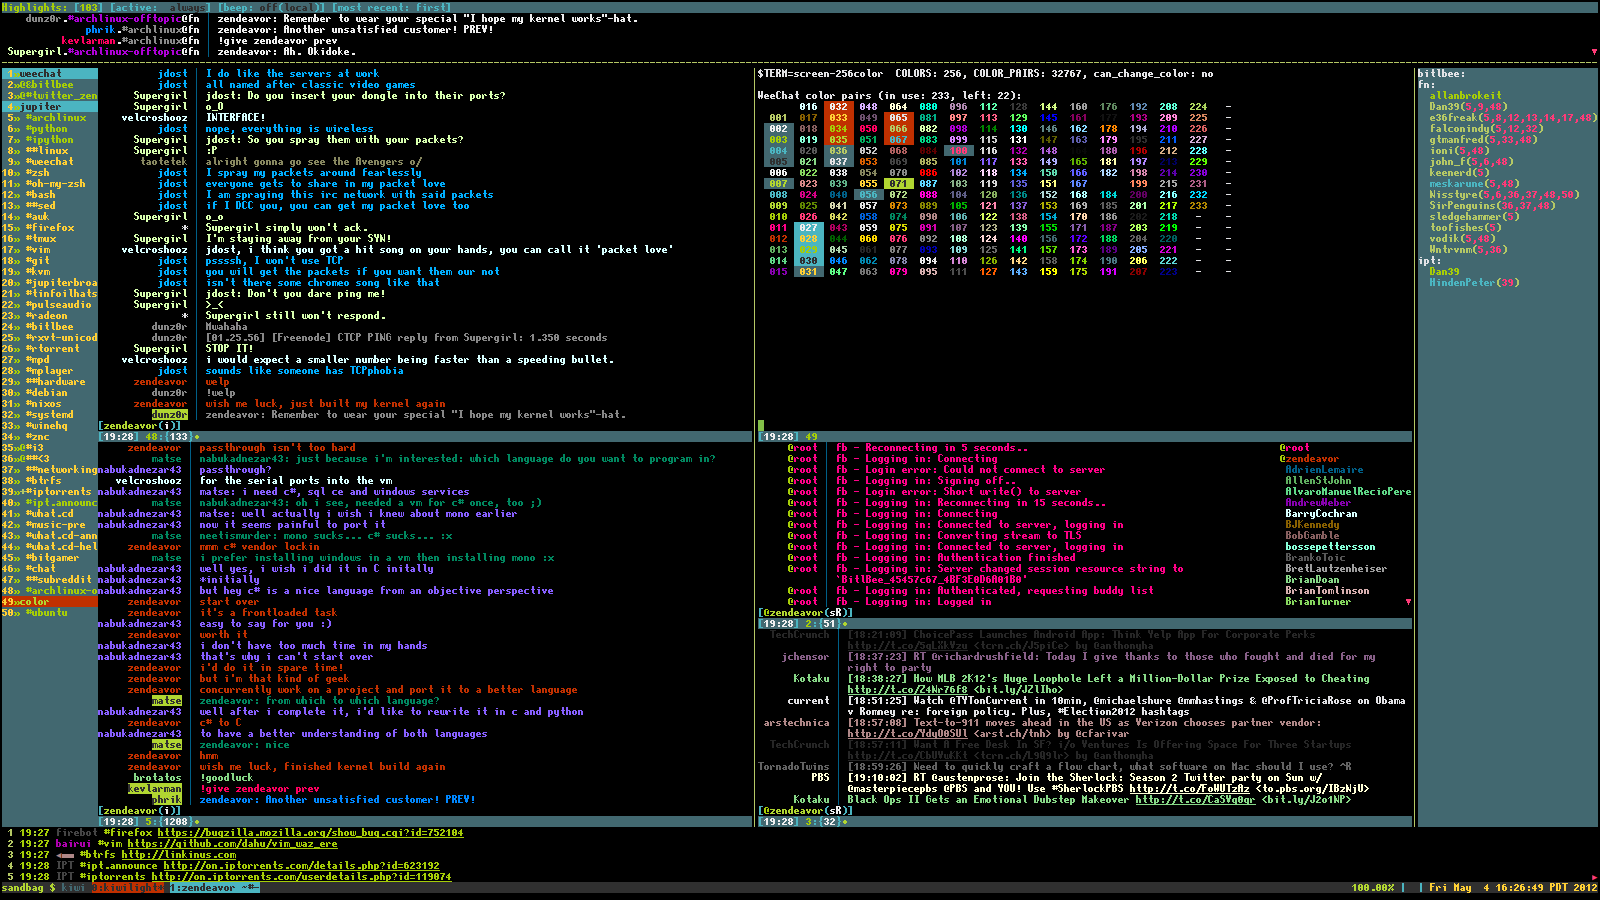
Task: Select buffer 1 weechat in buffer list
Action: click(x=49, y=74)
